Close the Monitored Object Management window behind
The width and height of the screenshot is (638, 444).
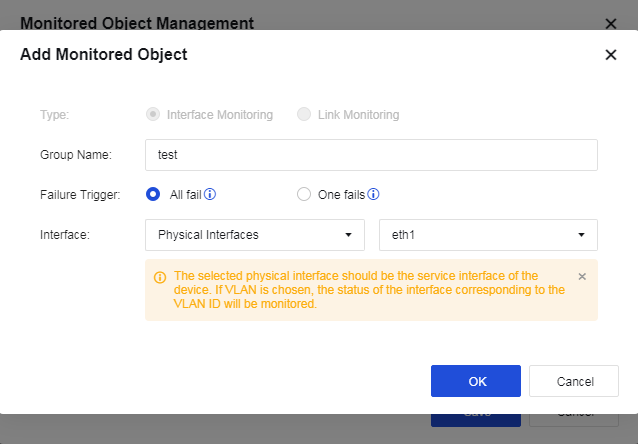click(610, 21)
